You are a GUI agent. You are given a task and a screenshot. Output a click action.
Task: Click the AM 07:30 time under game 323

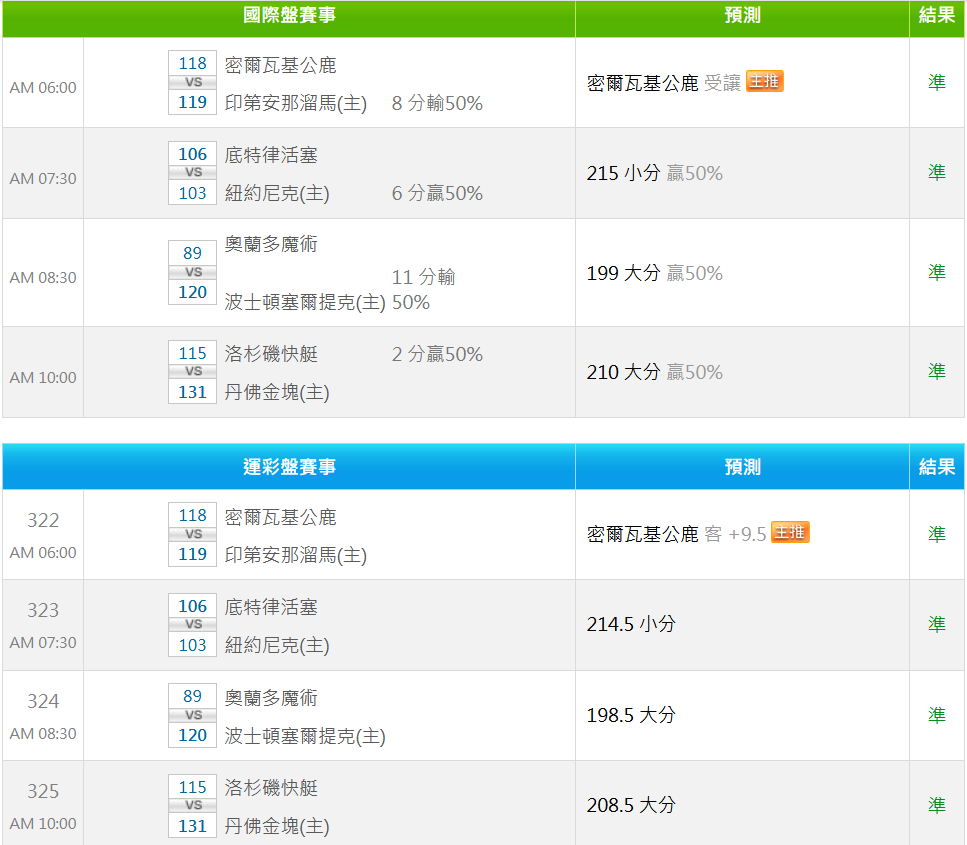coord(43,643)
